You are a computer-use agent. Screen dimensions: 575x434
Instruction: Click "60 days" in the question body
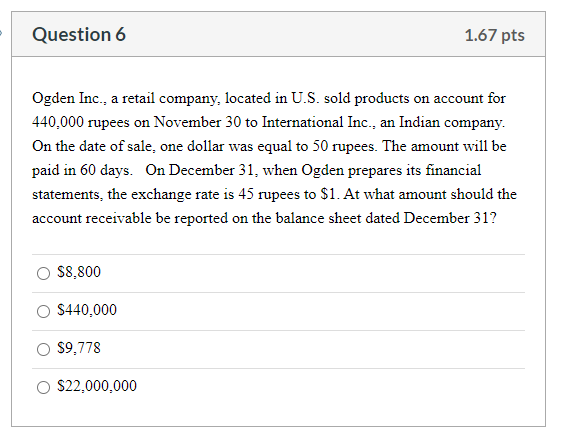click(x=106, y=170)
